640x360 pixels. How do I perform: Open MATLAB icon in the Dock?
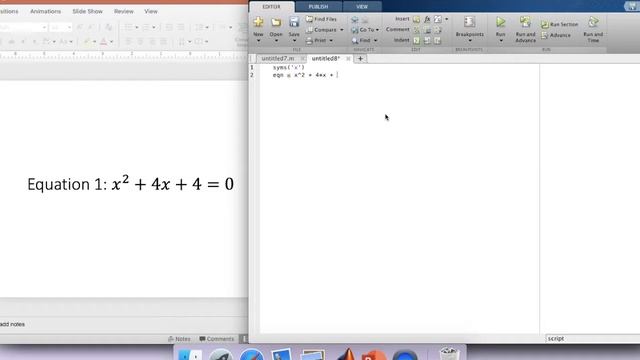click(346, 354)
